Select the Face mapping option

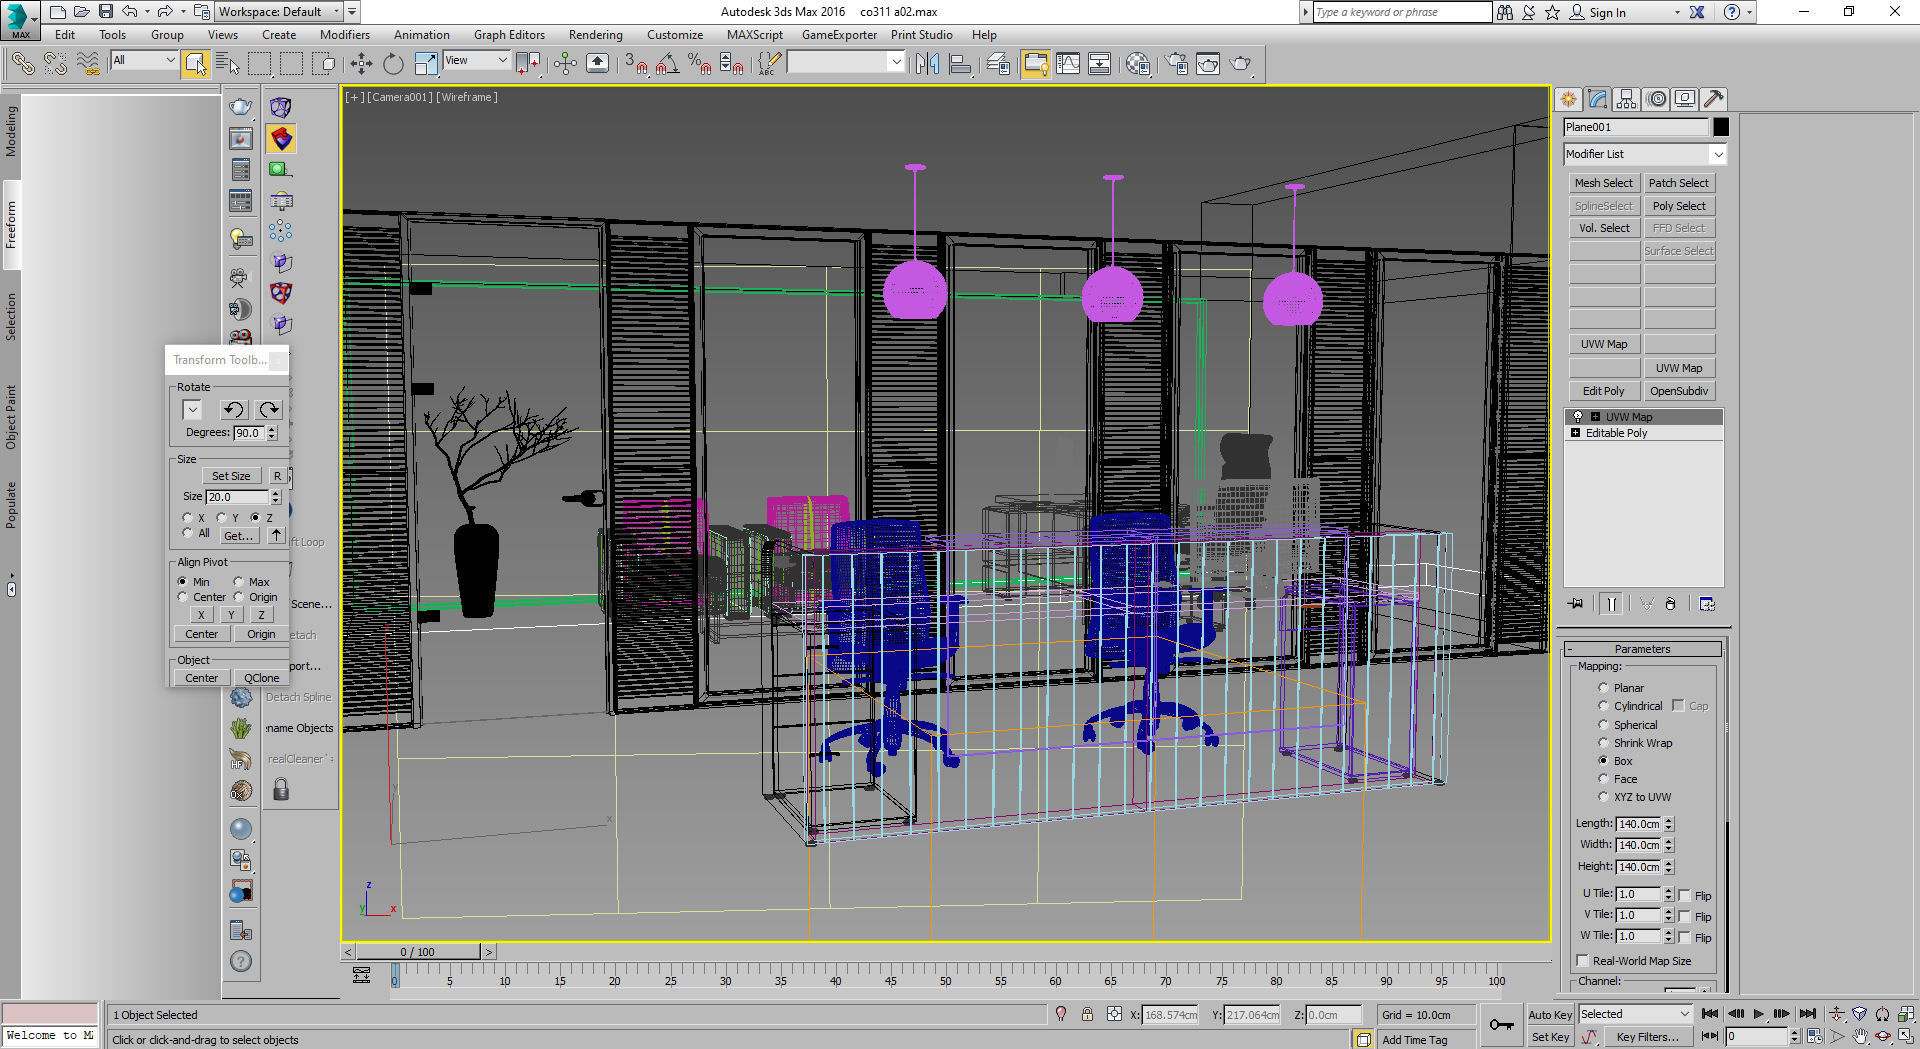click(x=1603, y=779)
